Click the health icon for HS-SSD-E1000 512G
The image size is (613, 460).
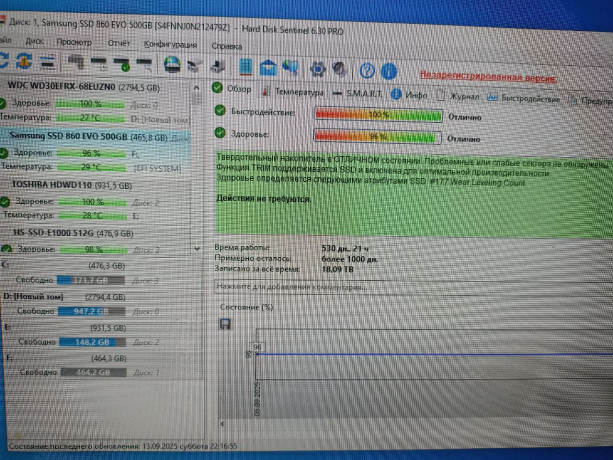6,249
